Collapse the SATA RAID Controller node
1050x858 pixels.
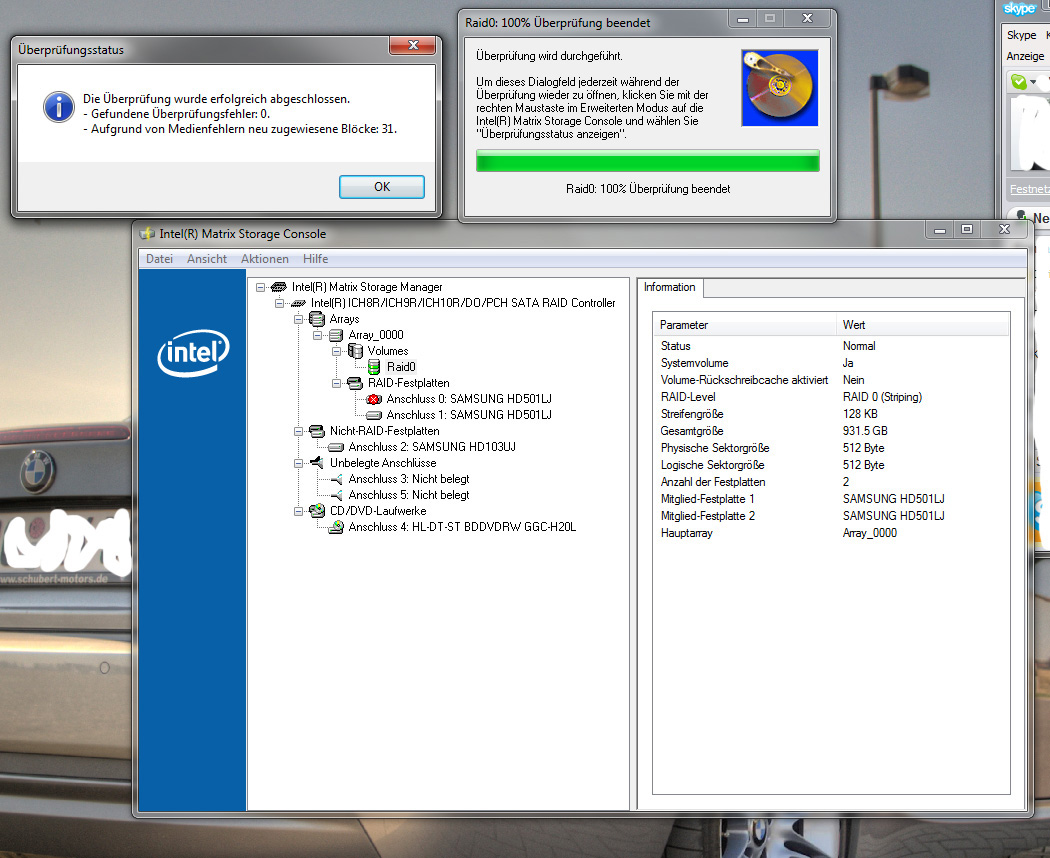(x=279, y=303)
